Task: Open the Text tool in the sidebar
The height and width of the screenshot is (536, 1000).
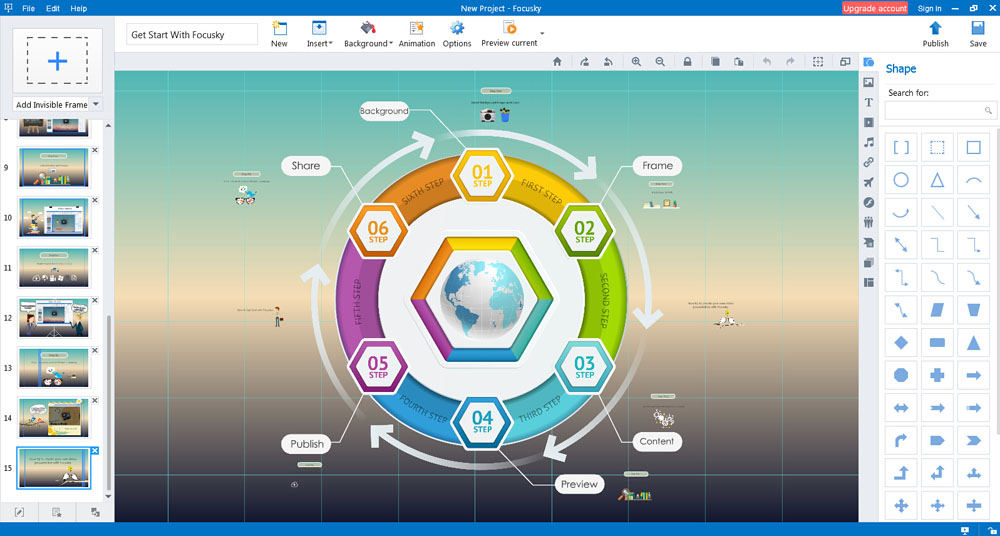Action: point(869,102)
